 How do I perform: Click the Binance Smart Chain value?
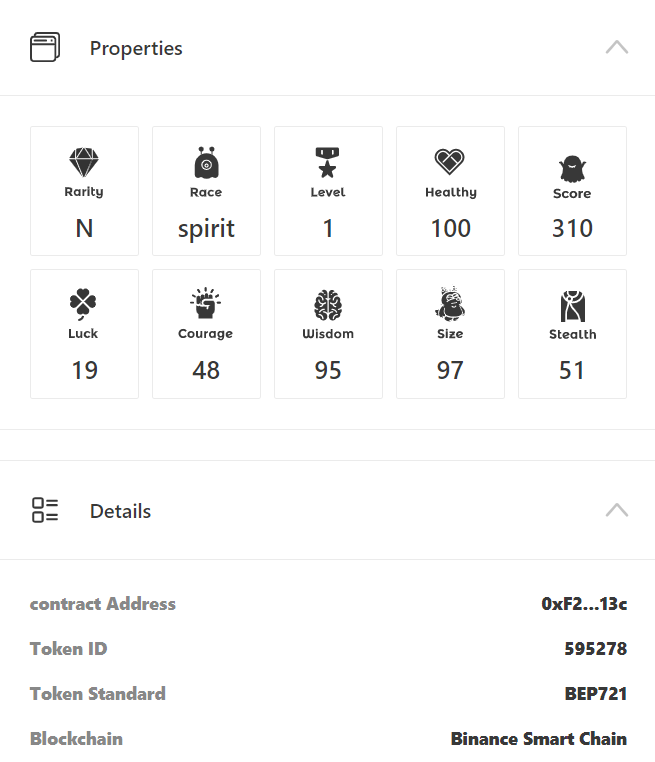tap(538, 739)
